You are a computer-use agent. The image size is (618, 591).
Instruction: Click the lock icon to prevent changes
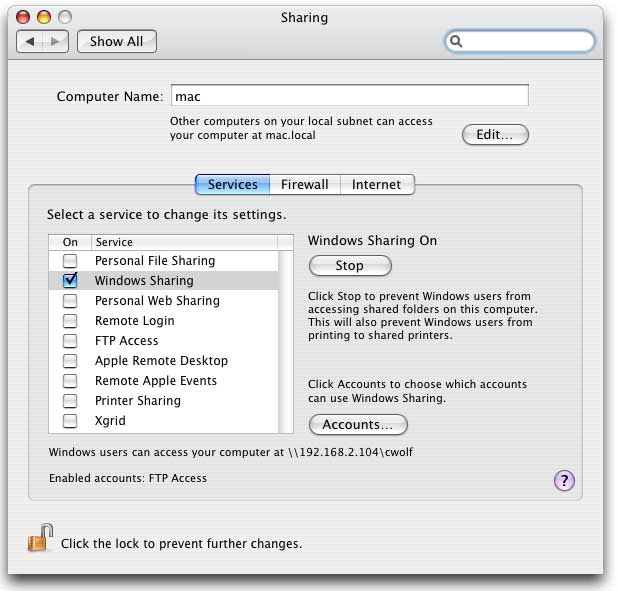(x=39, y=541)
